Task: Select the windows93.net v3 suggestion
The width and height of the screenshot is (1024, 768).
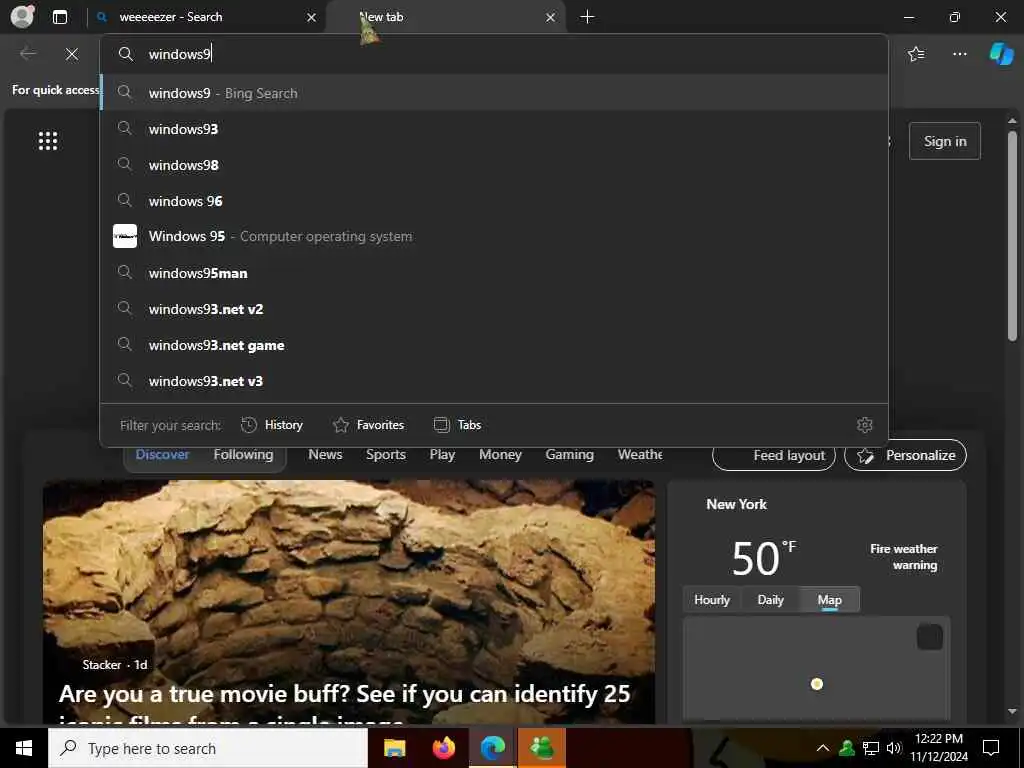Action: click(494, 381)
